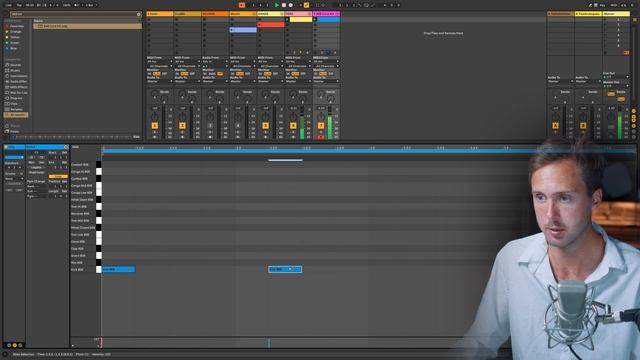
Task: Open the Instruments browser category
Action: pos(16,76)
